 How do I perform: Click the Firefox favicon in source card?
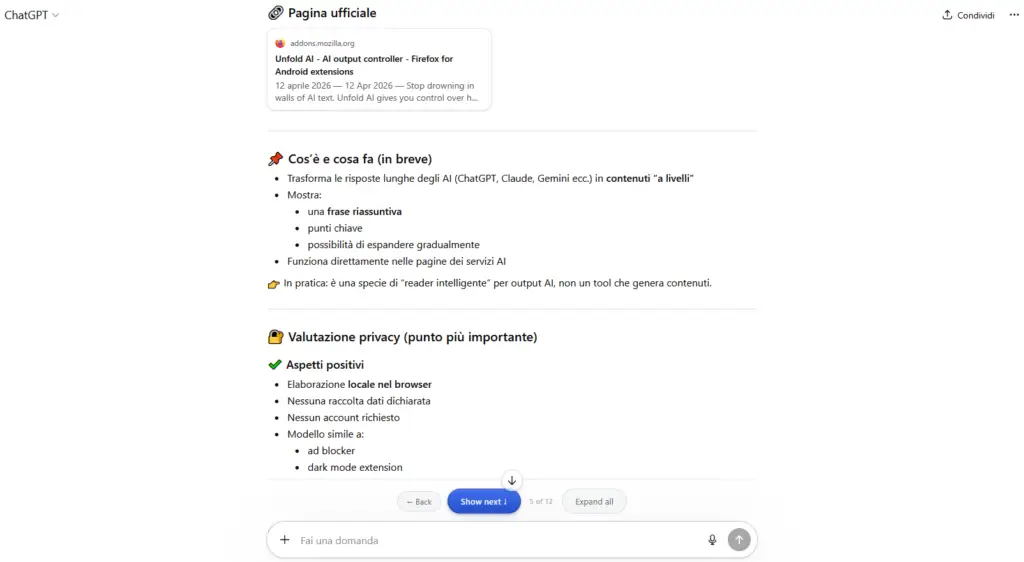(280, 43)
